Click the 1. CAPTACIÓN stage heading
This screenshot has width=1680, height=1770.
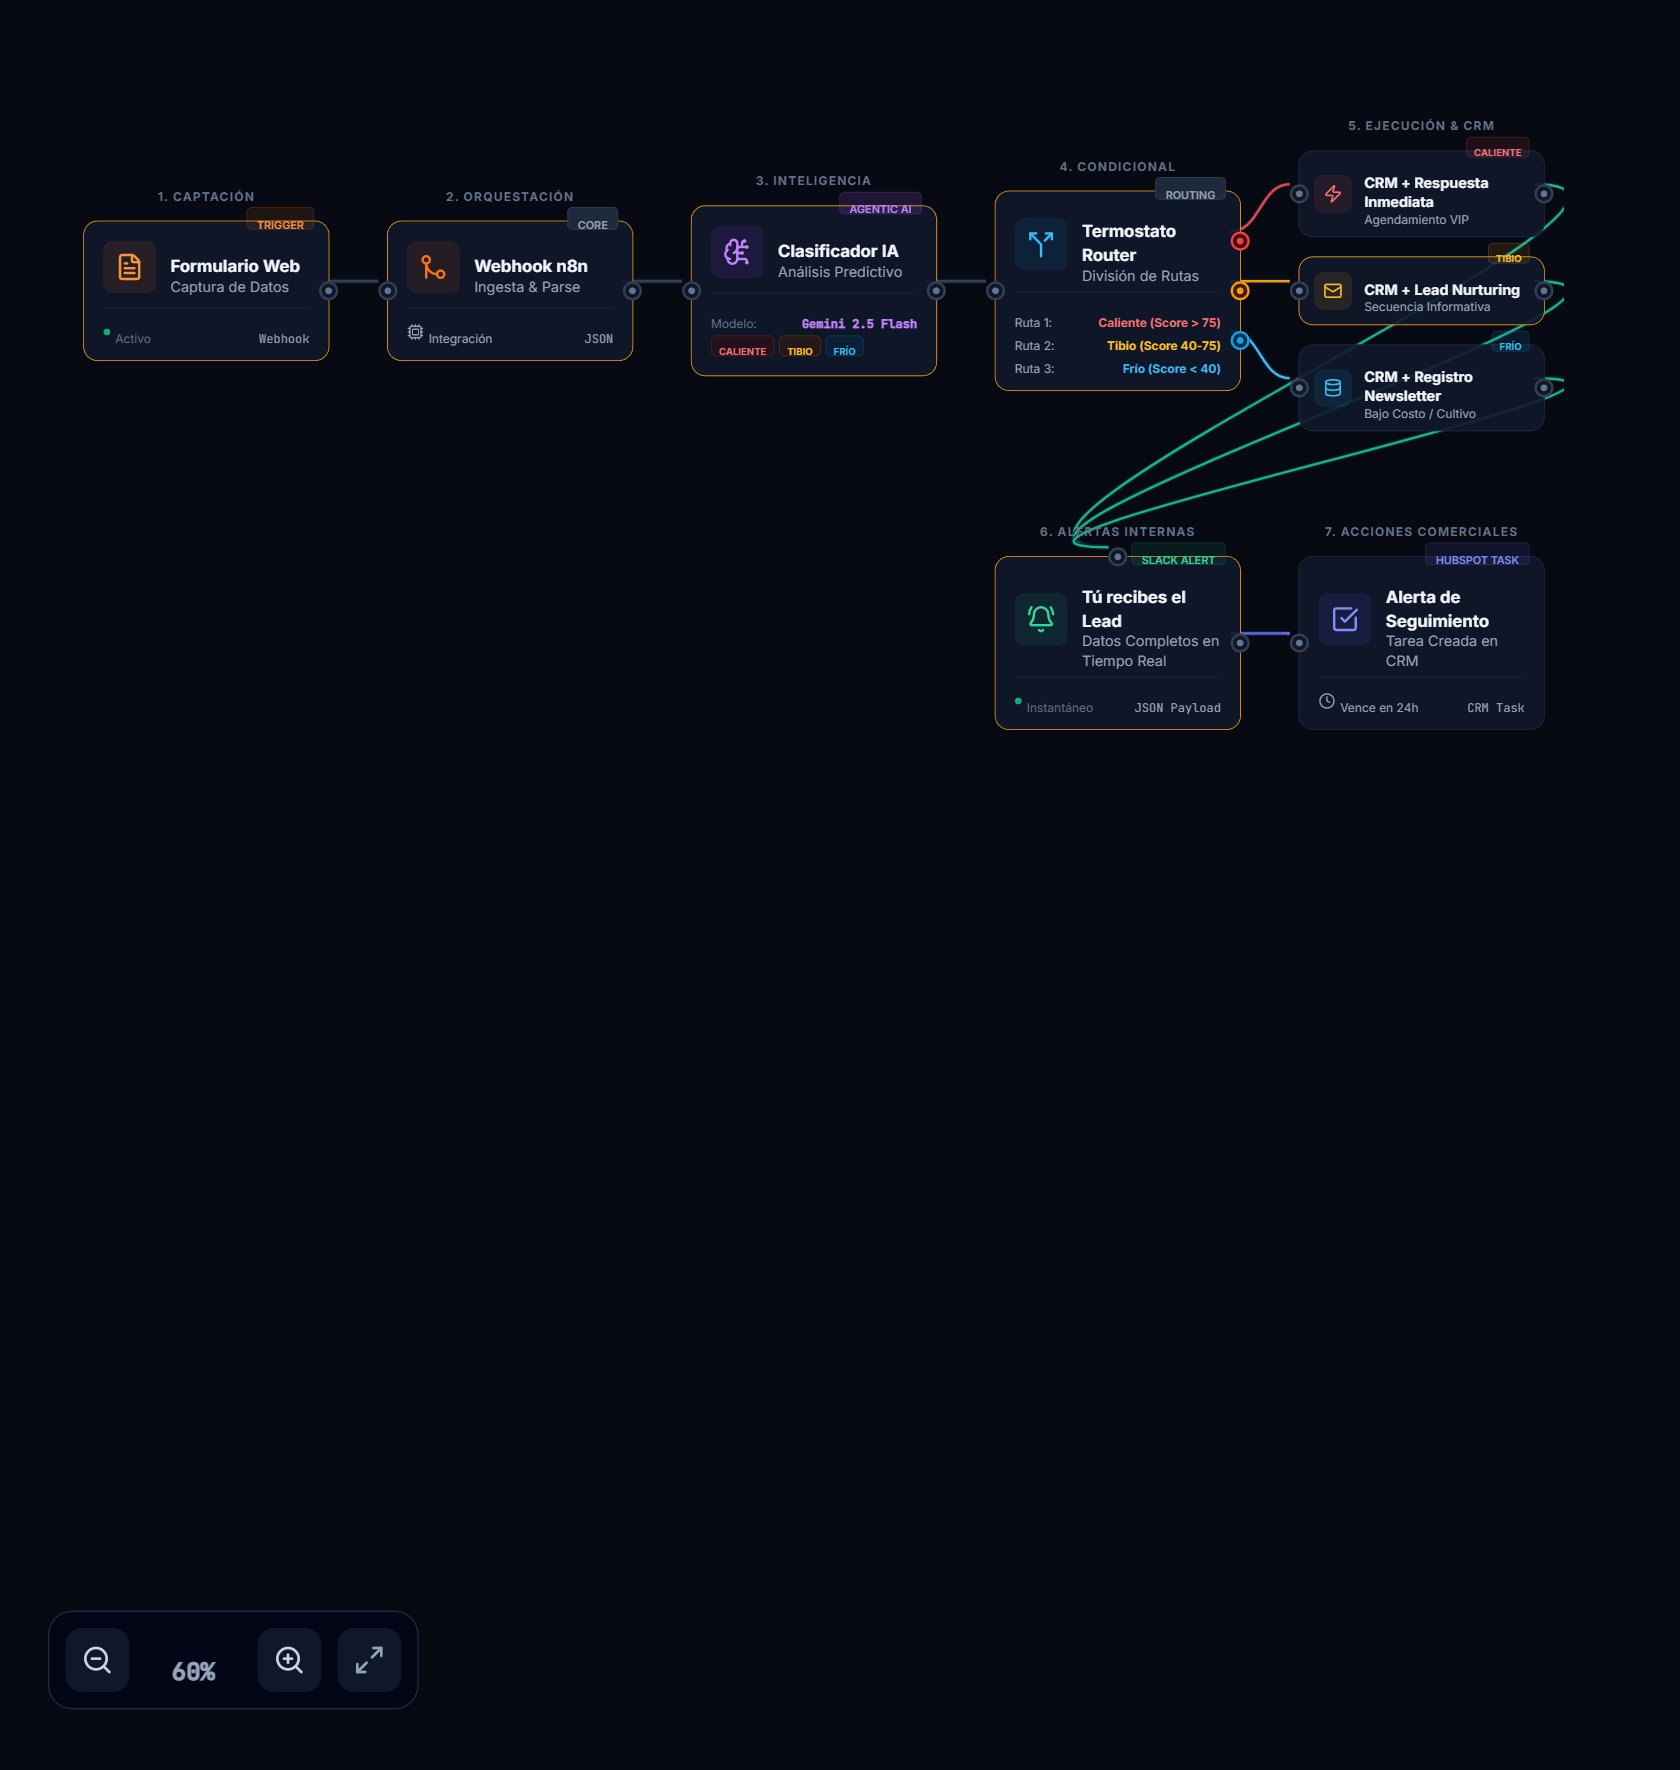pos(206,197)
